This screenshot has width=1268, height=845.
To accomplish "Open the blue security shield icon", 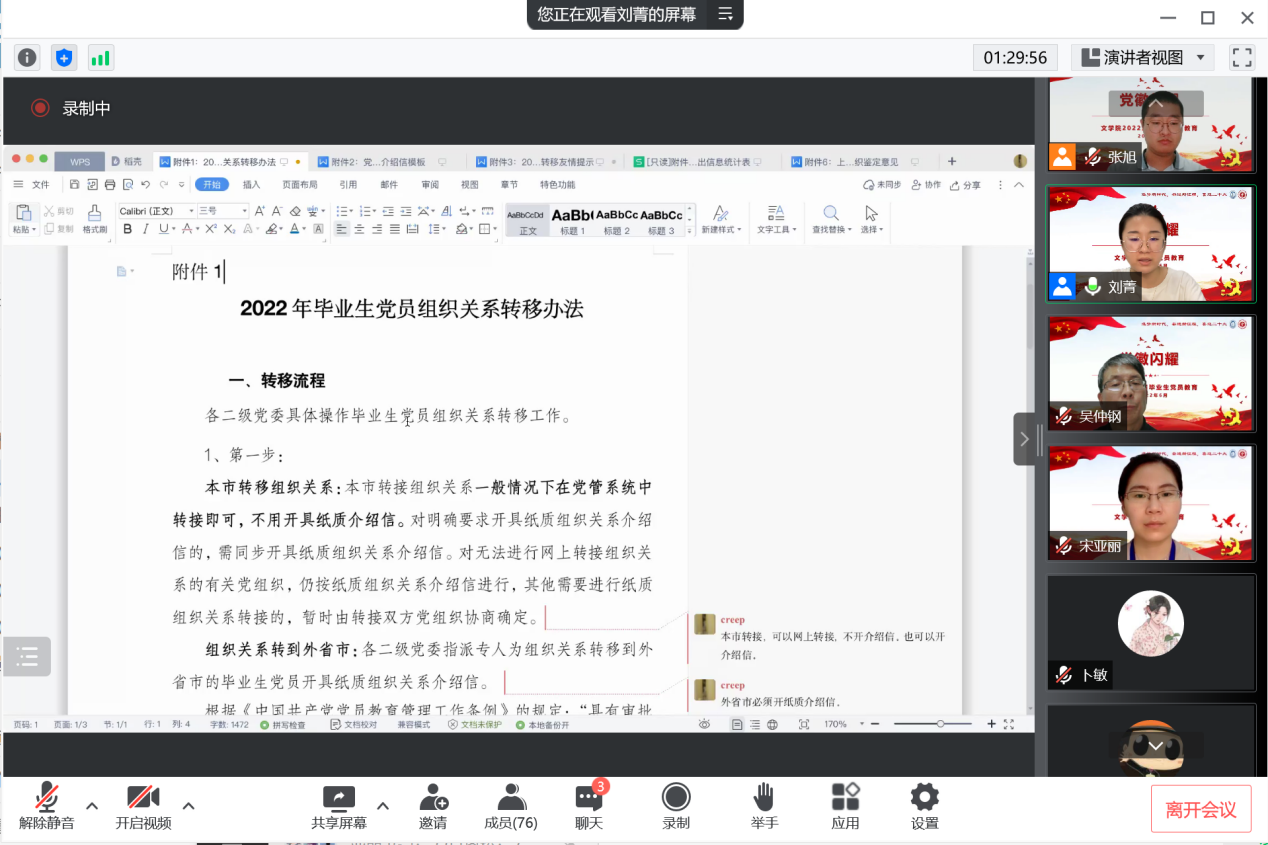I will [x=64, y=58].
